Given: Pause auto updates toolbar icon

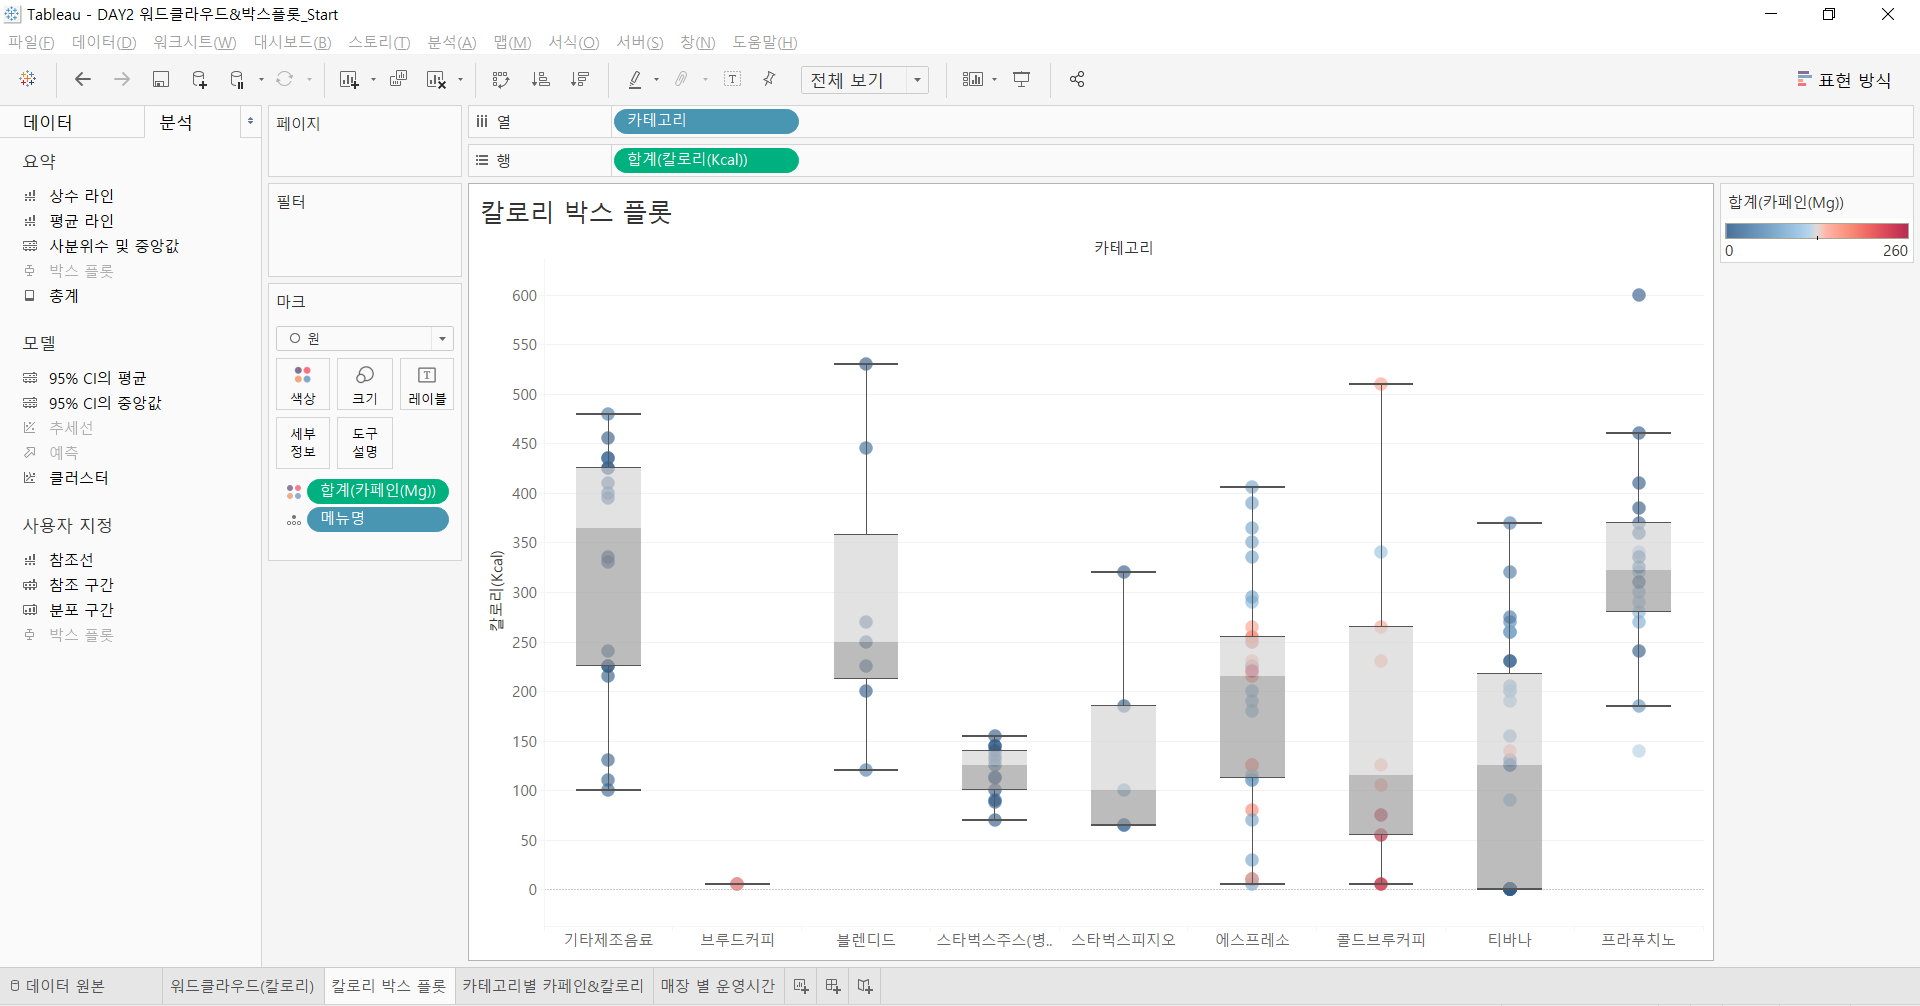Looking at the screenshot, I should pos(237,79).
